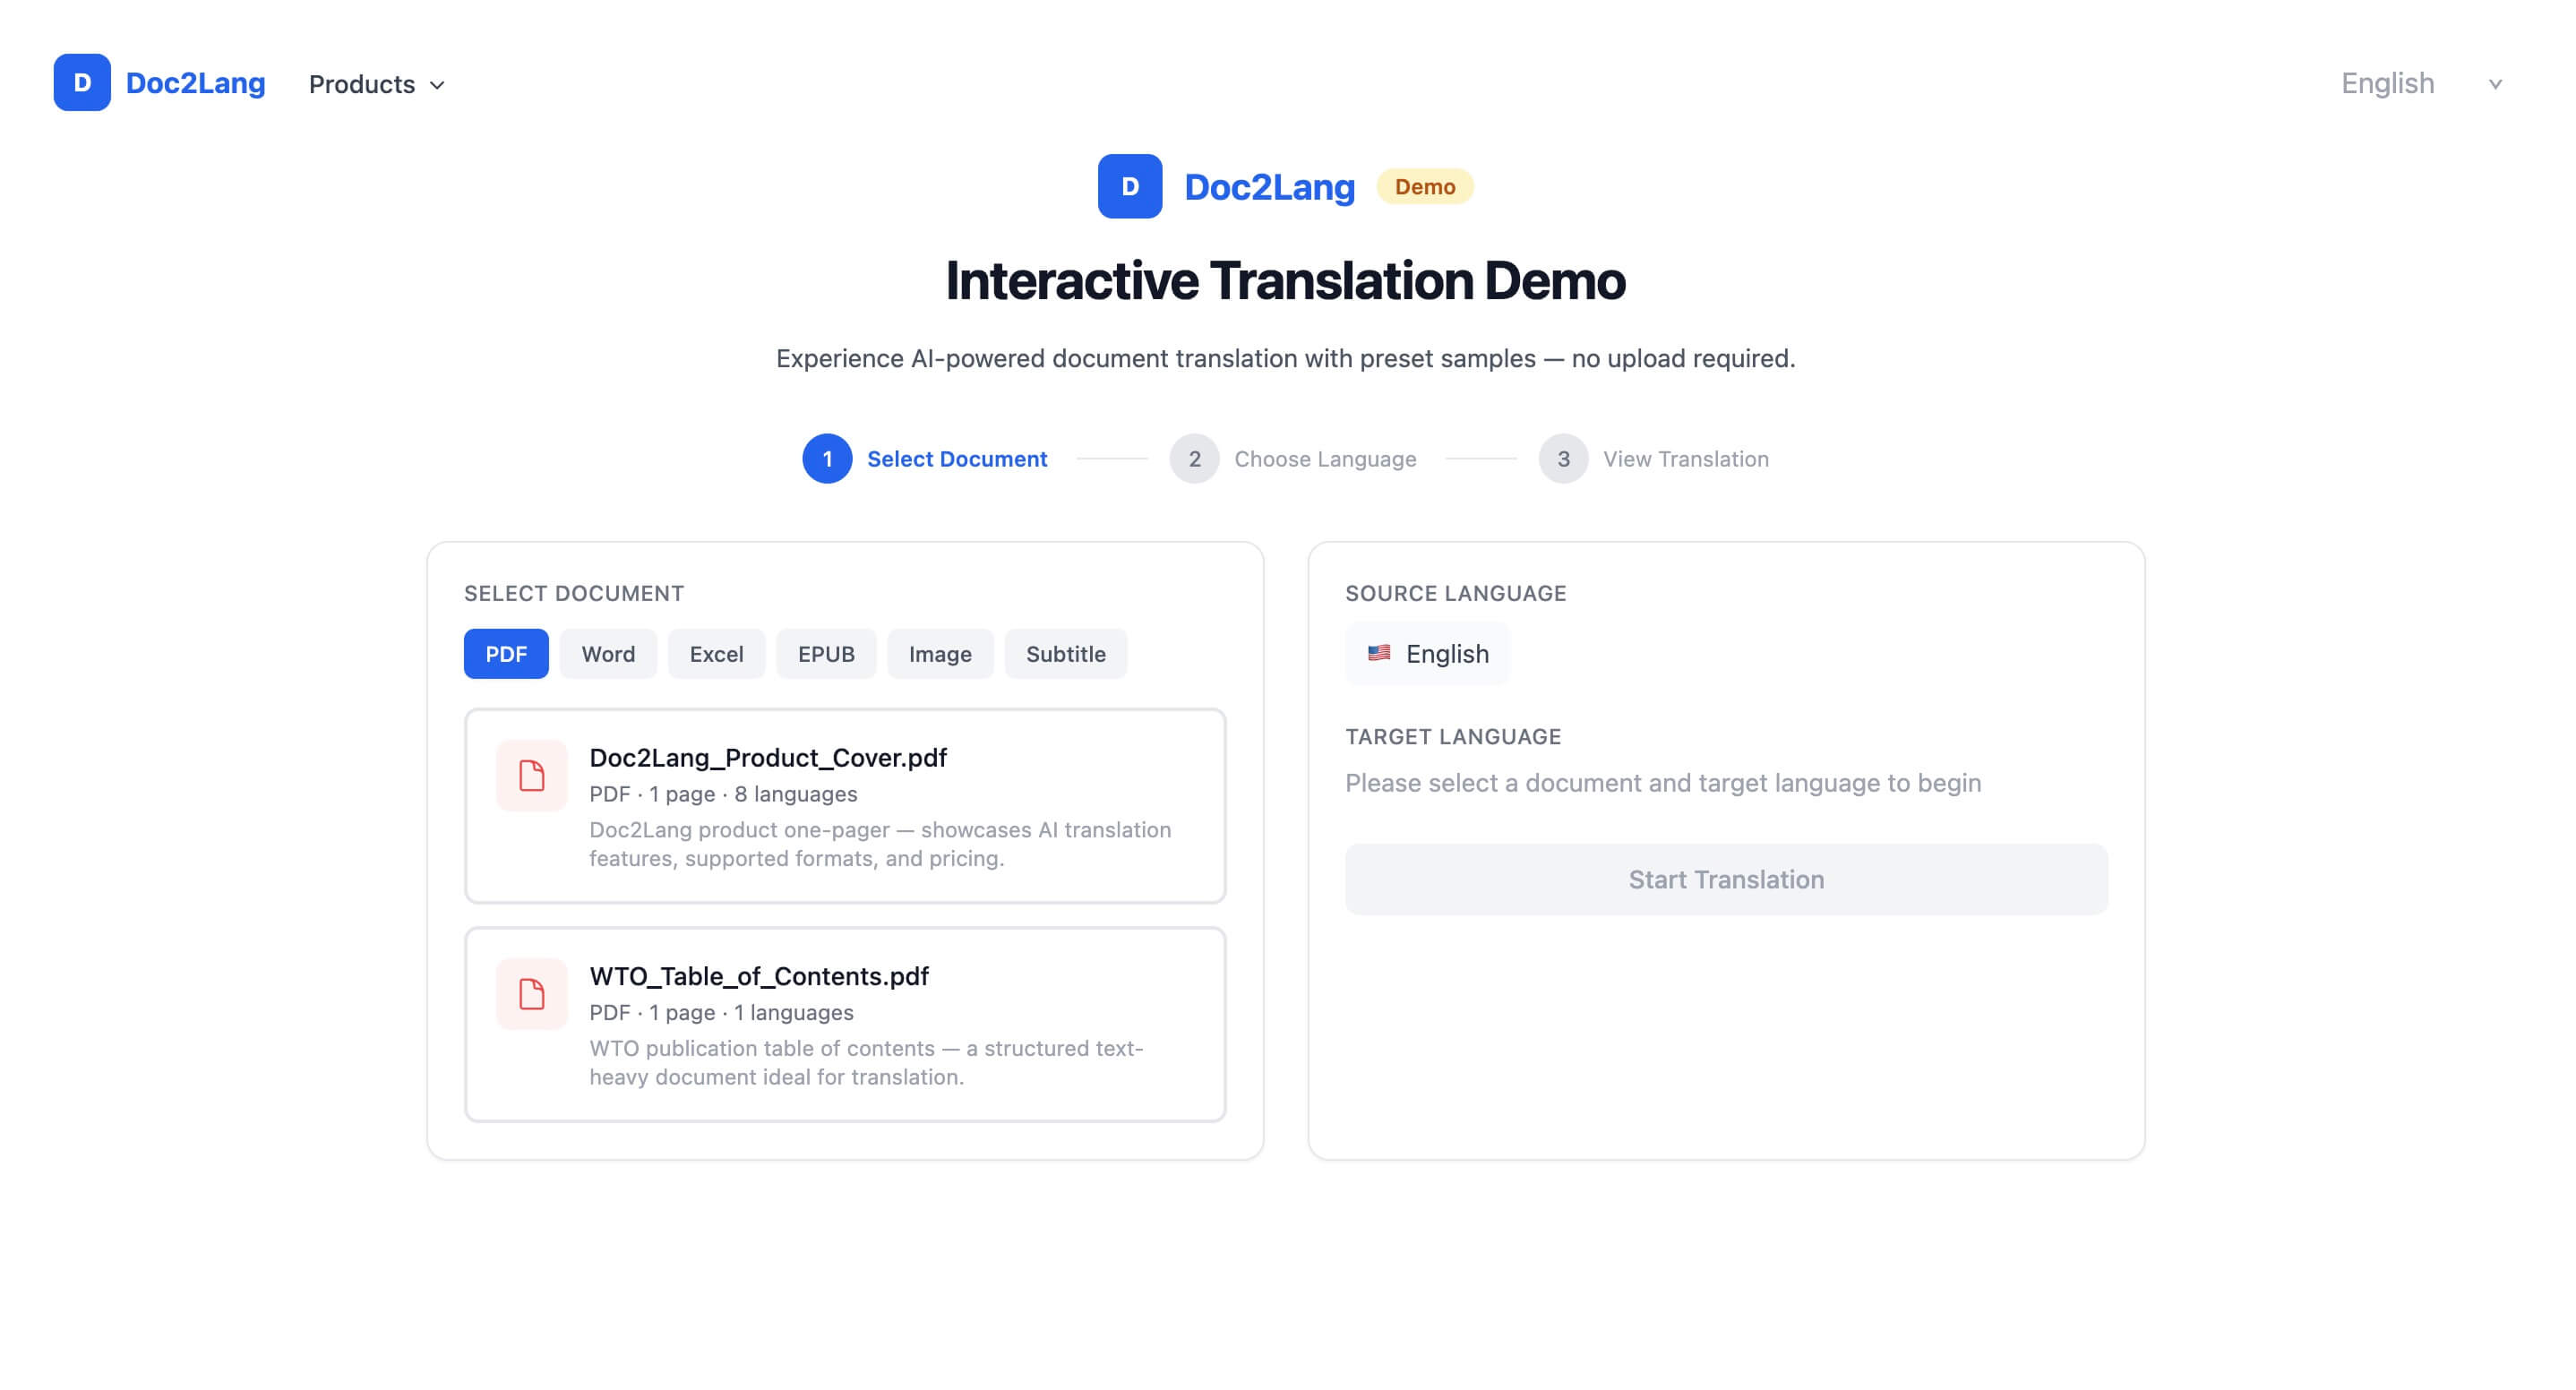Click step 2 circle Choose Language
This screenshot has width=2576, height=1390.
point(1194,459)
